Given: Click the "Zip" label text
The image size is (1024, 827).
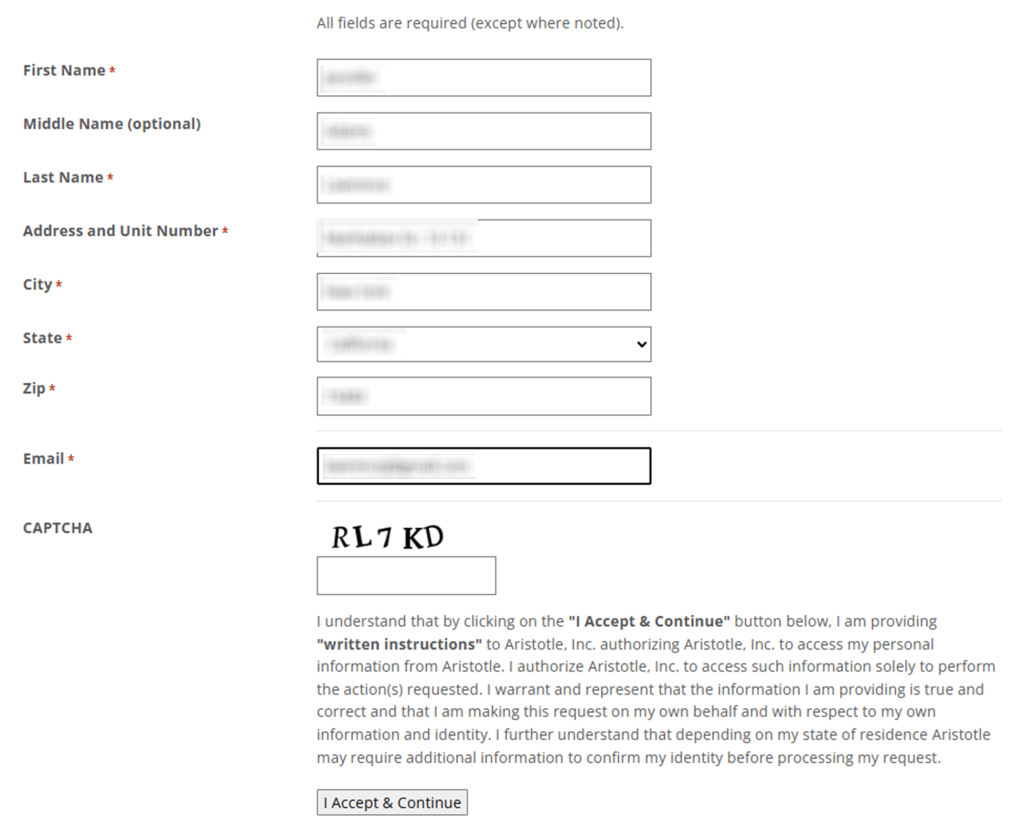Looking at the screenshot, I should click(34, 389).
